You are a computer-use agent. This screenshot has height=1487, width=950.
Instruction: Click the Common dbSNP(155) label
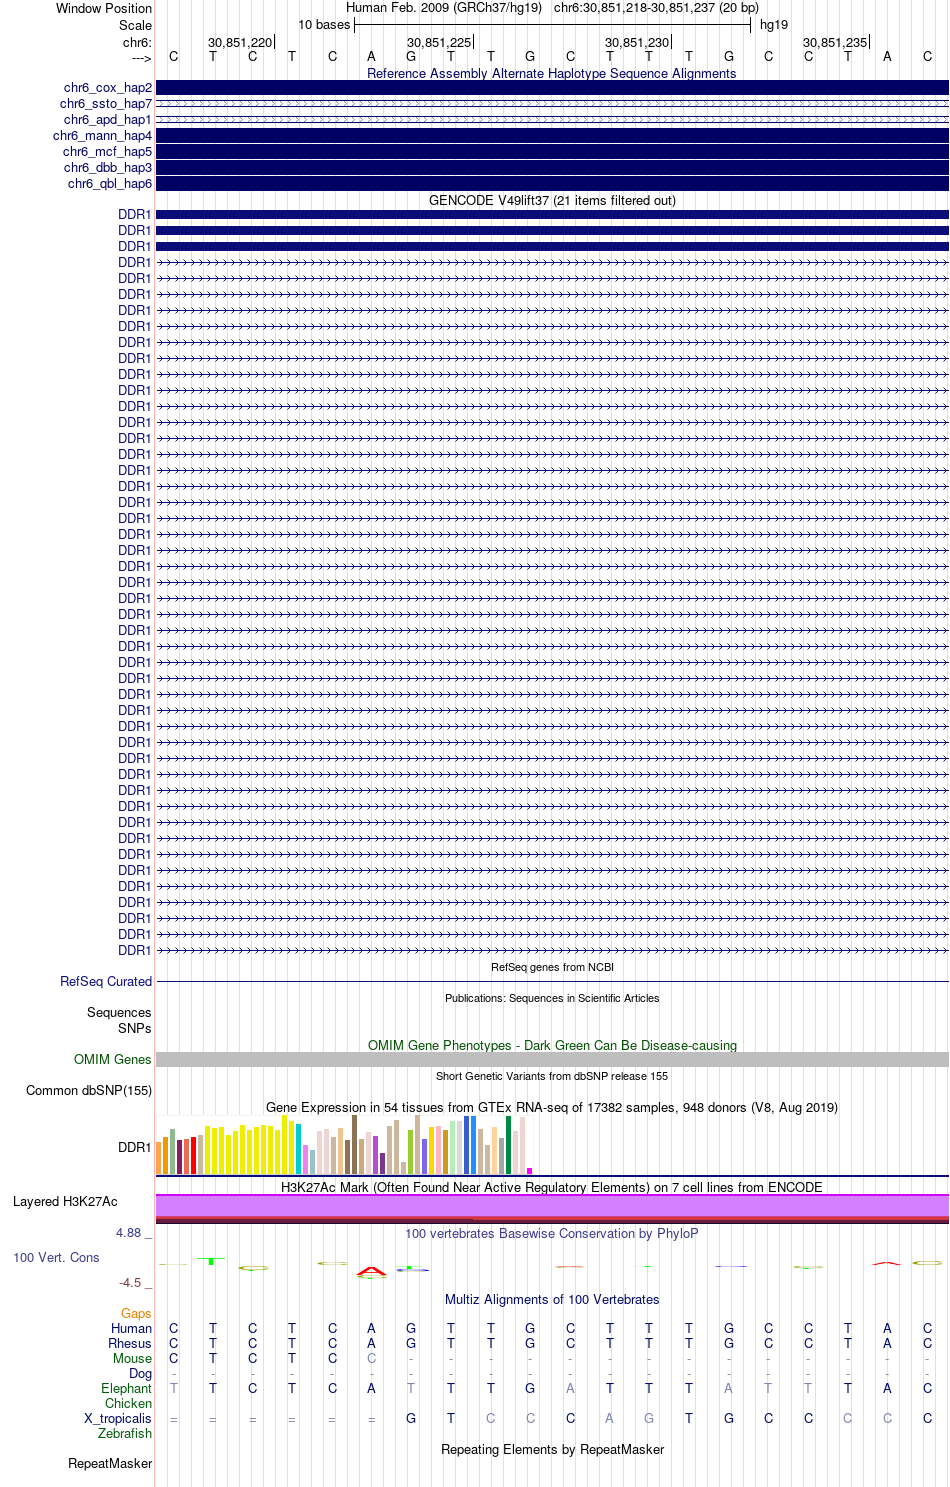tap(89, 1091)
